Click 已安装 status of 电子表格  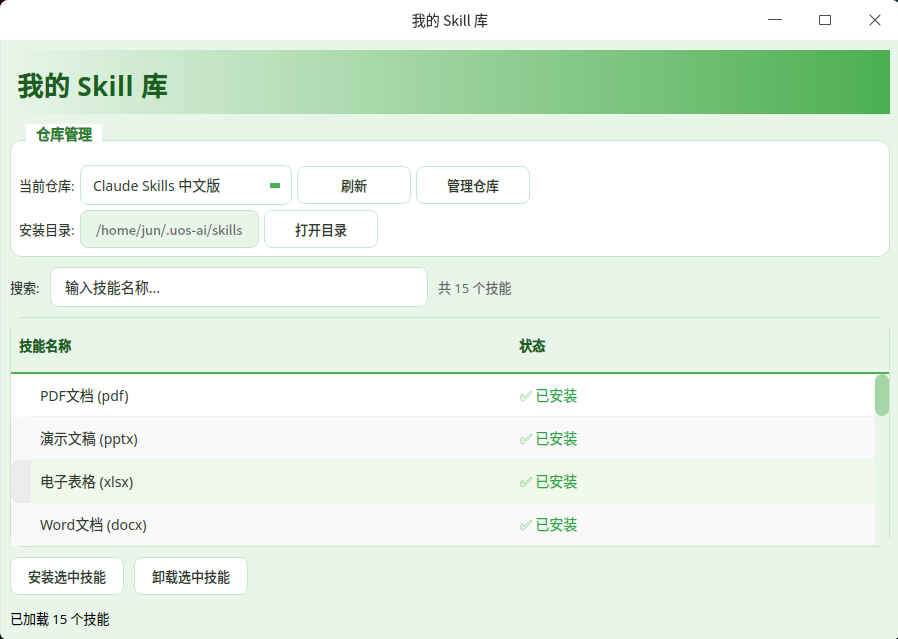tap(548, 482)
